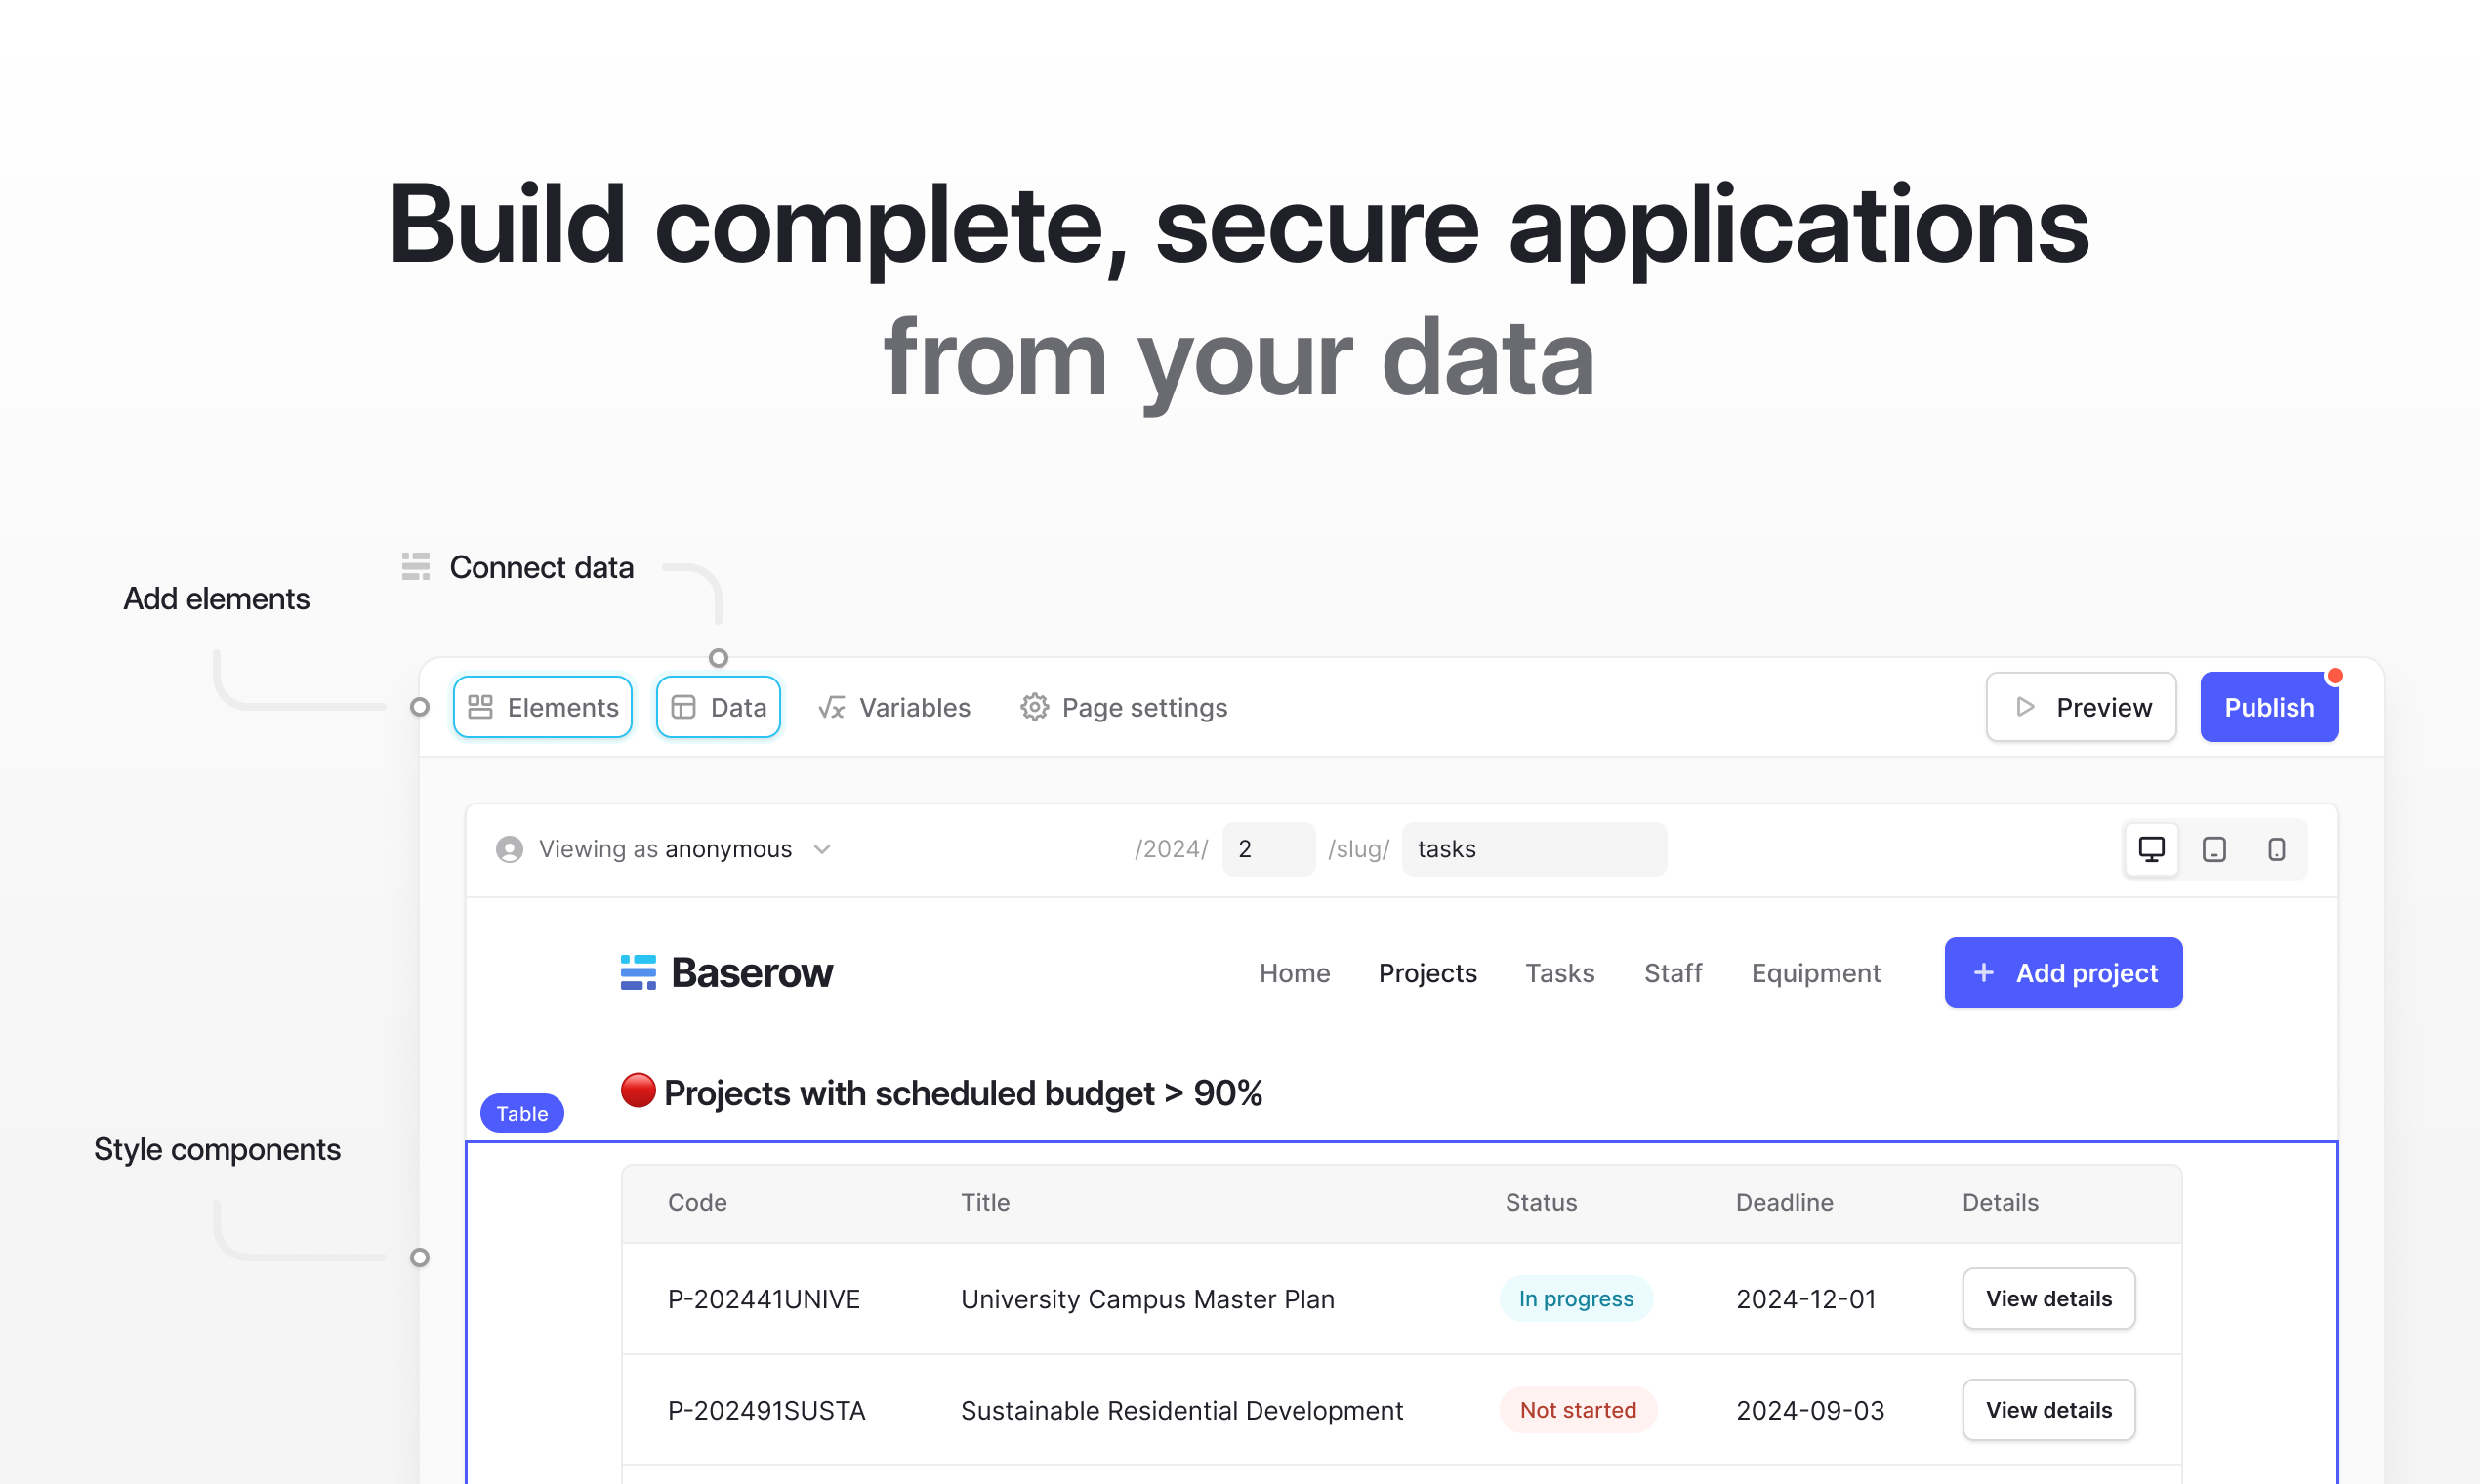Select the Elements panel
This screenshot has width=2480, height=1484.
[543, 707]
